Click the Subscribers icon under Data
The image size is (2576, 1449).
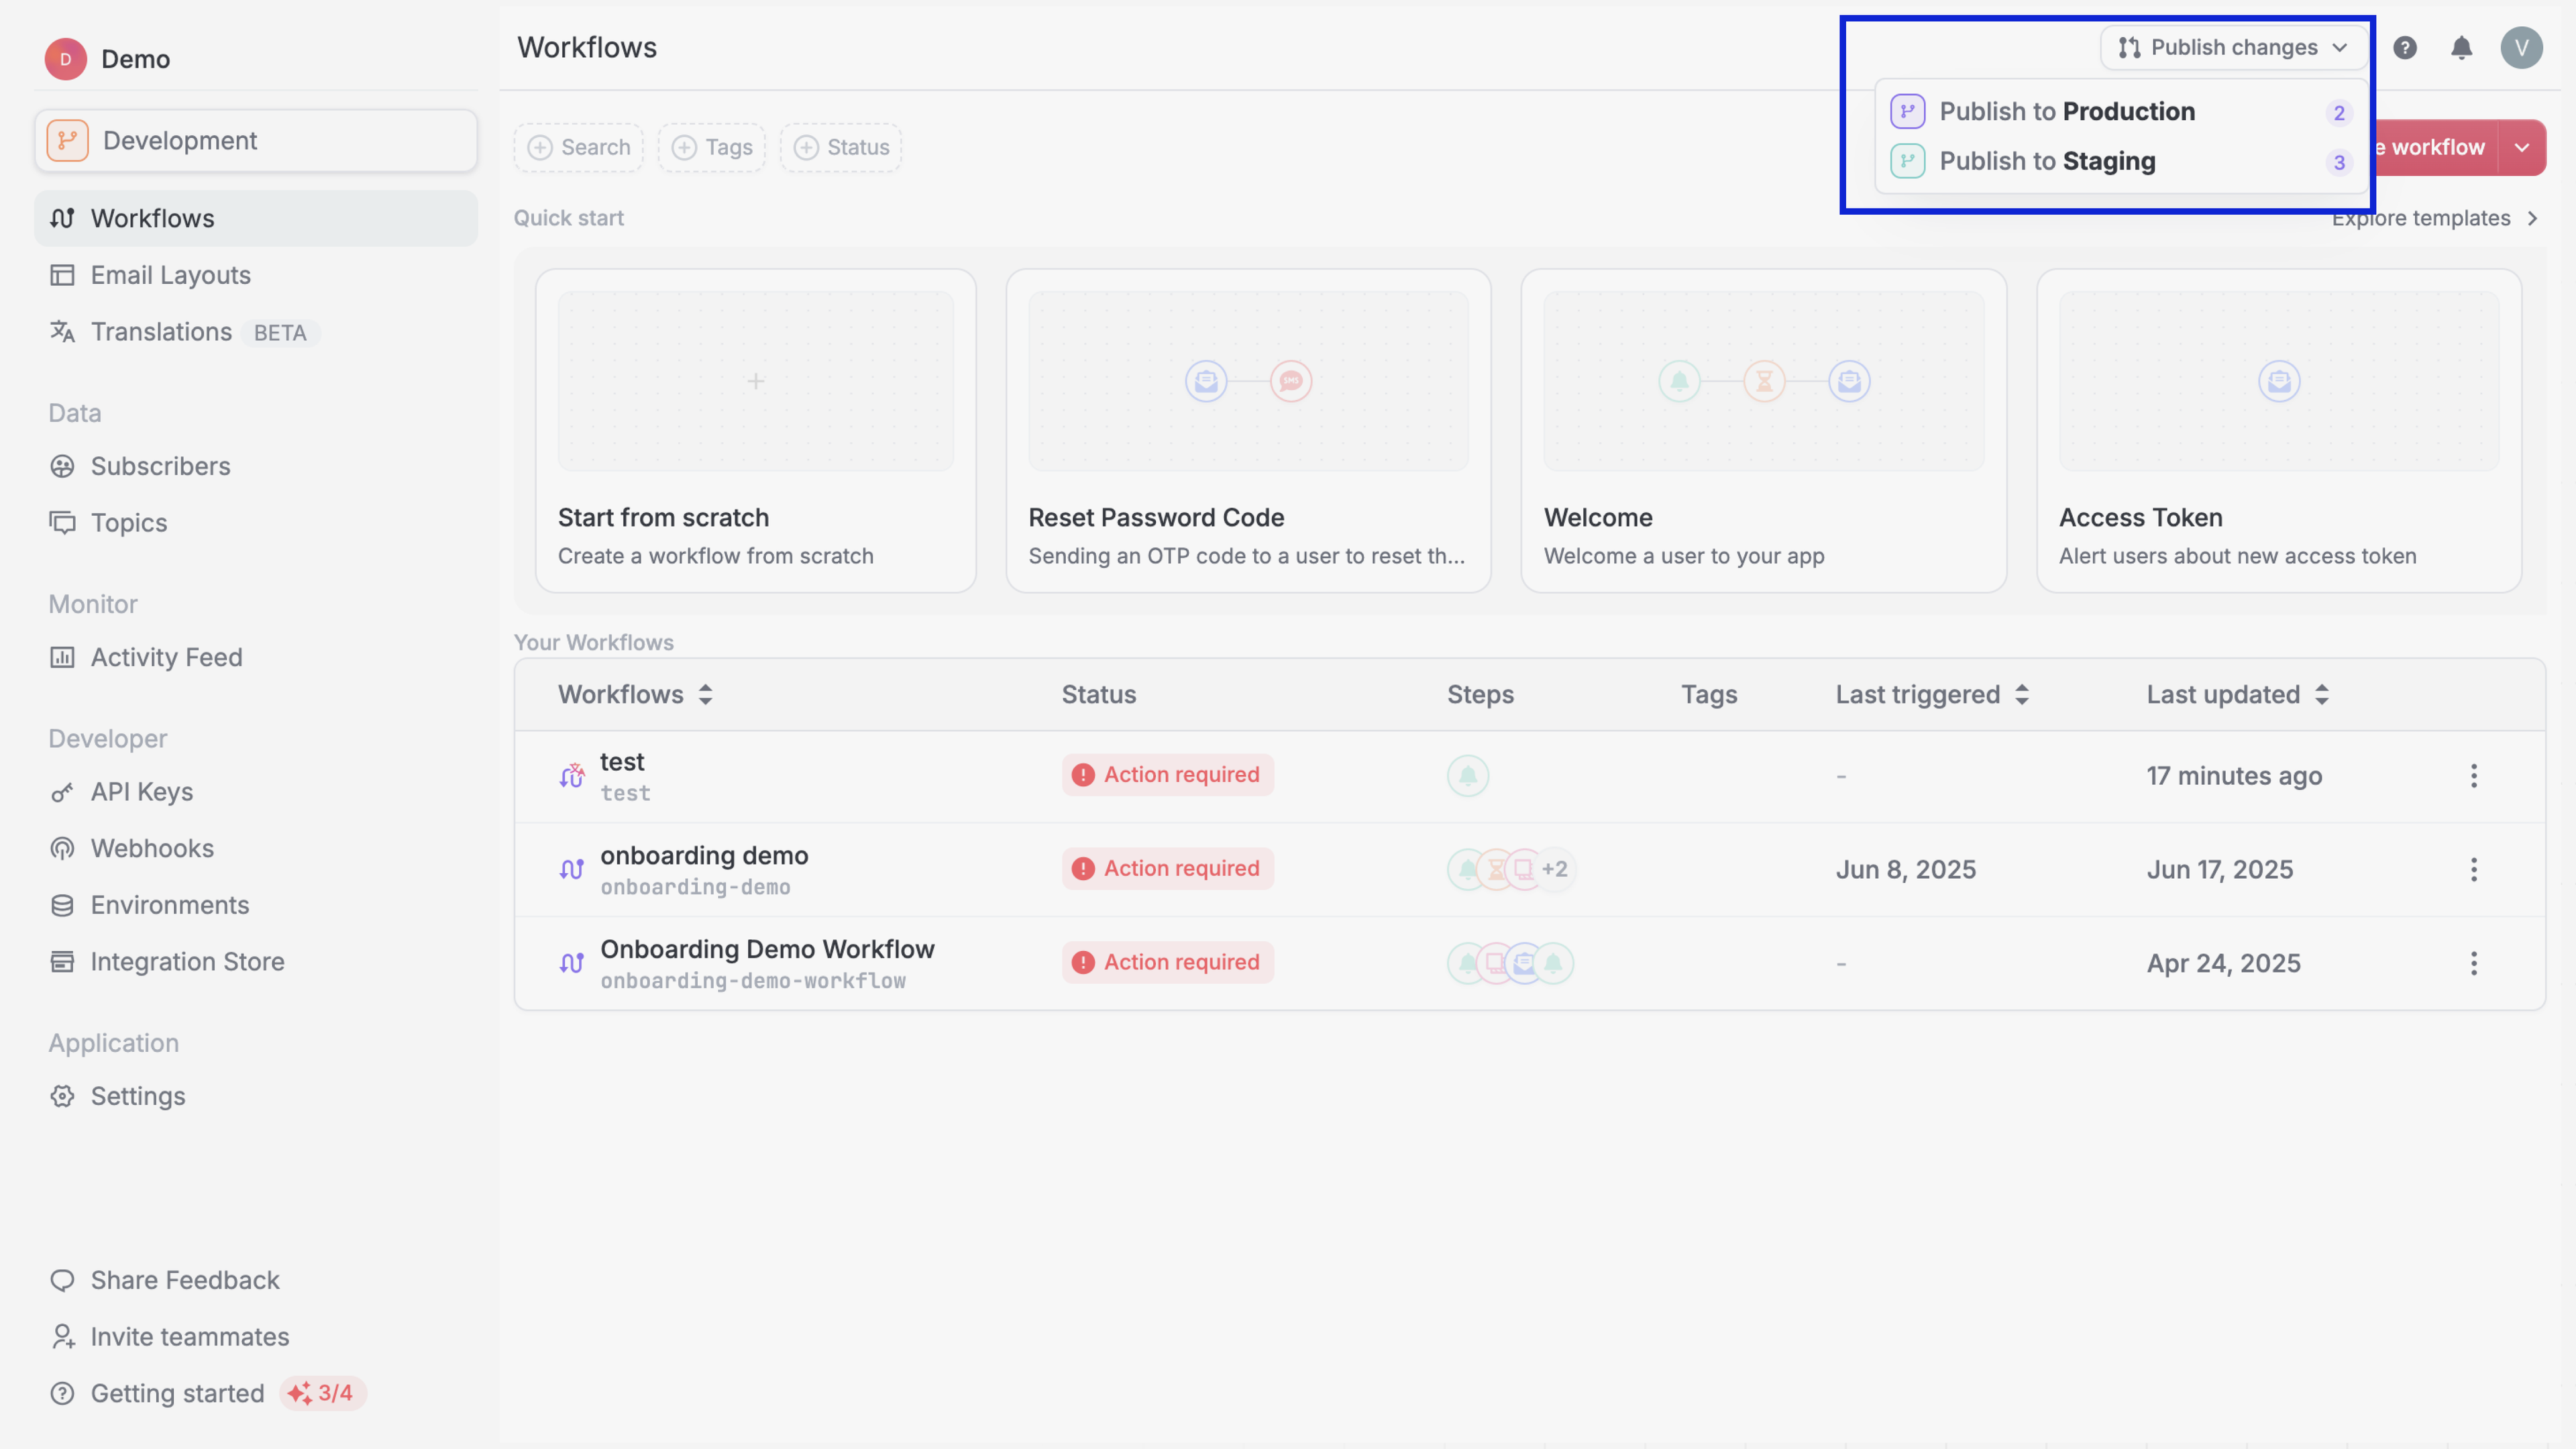[x=62, y=466]
